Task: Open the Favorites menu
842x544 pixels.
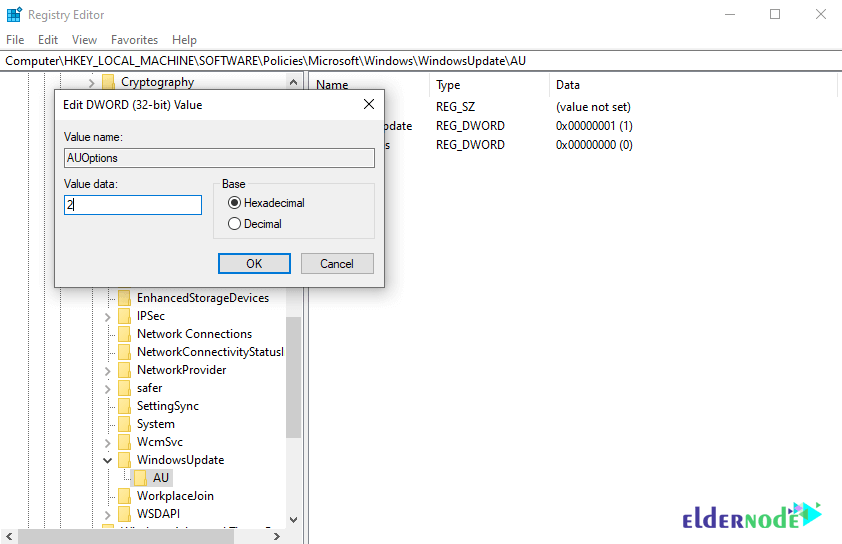Action: click(134, 40)
